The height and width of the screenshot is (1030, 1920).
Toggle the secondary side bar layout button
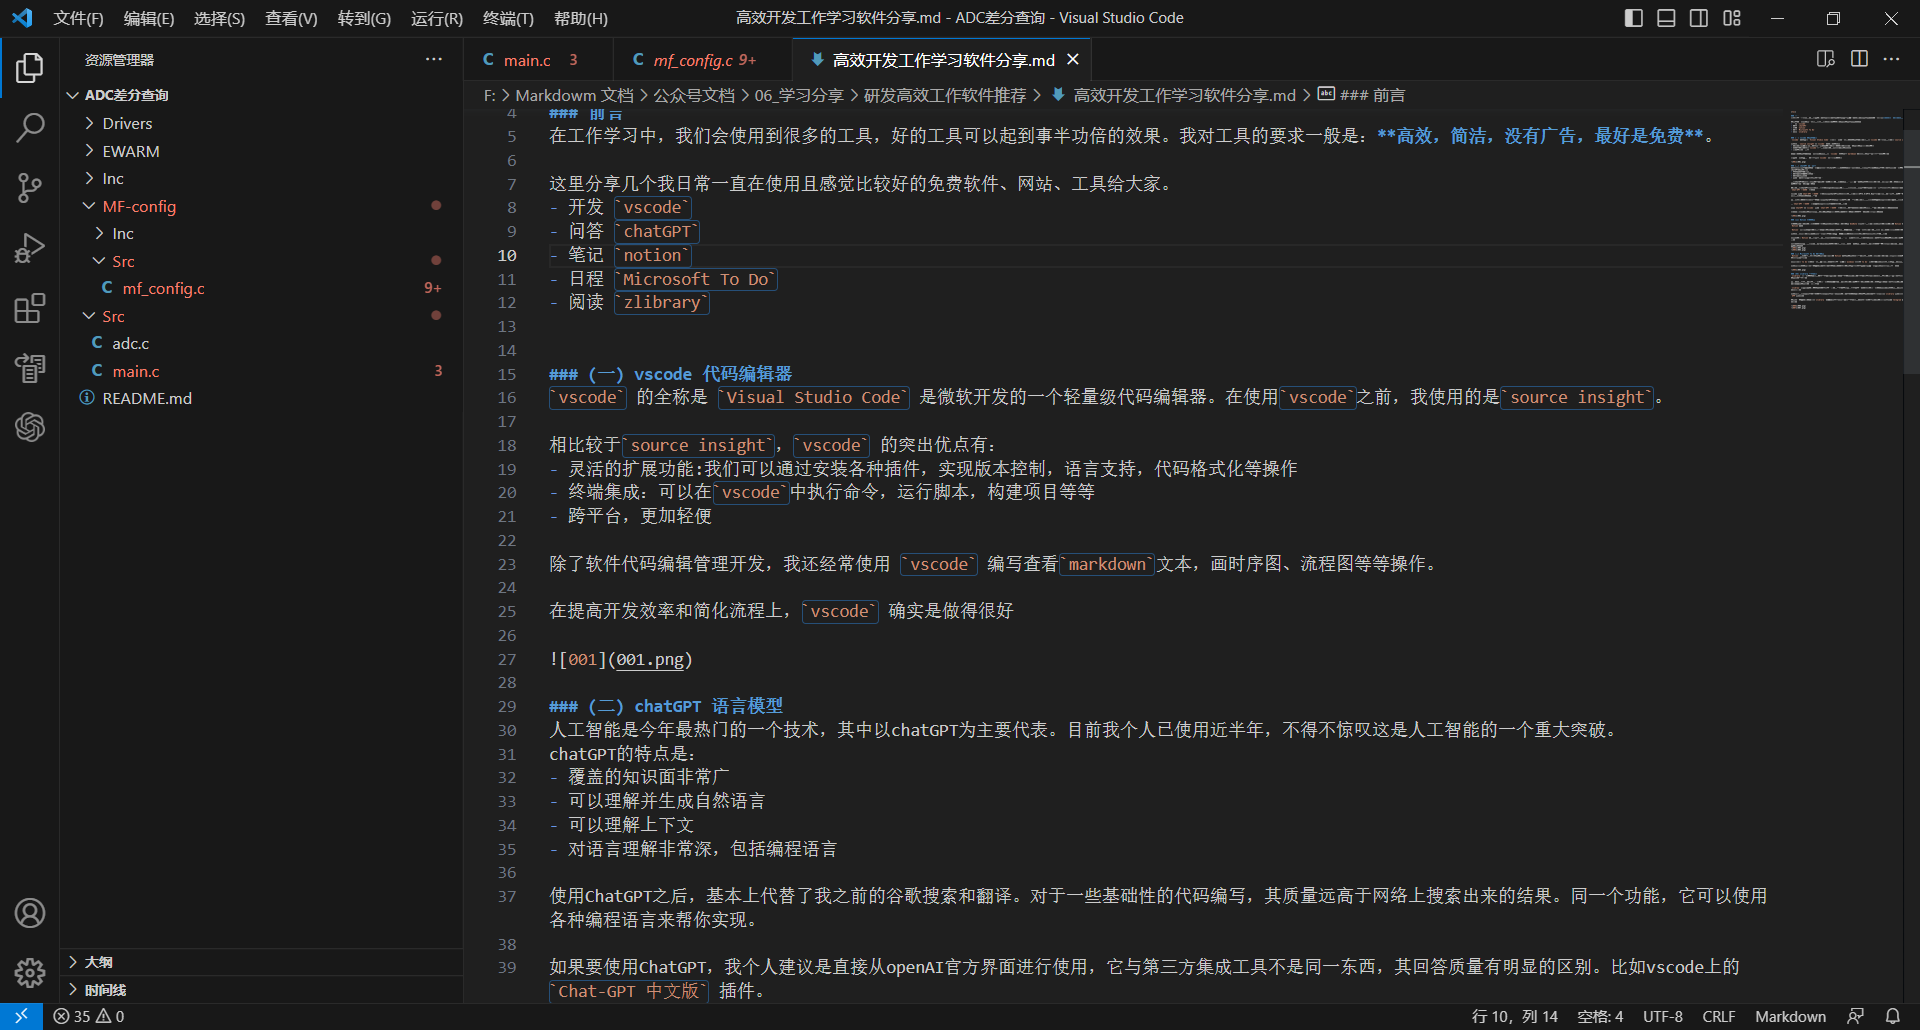tap(1699, 18)
